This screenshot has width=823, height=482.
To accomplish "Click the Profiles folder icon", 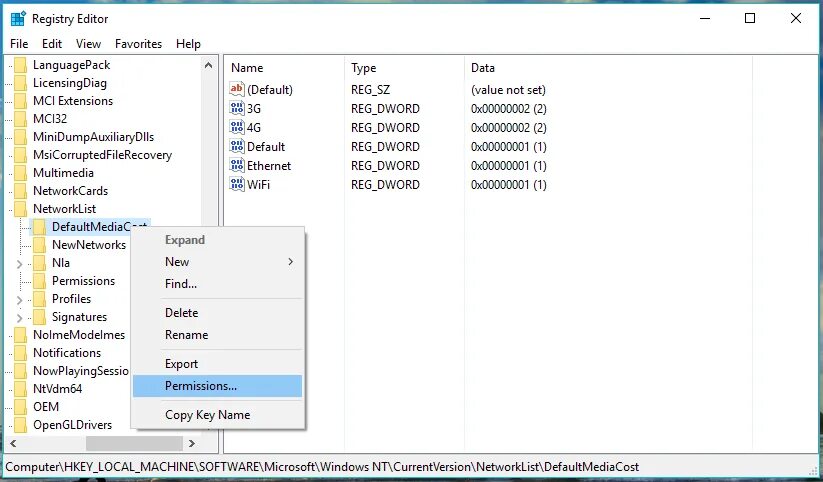I will coord(39,299).
